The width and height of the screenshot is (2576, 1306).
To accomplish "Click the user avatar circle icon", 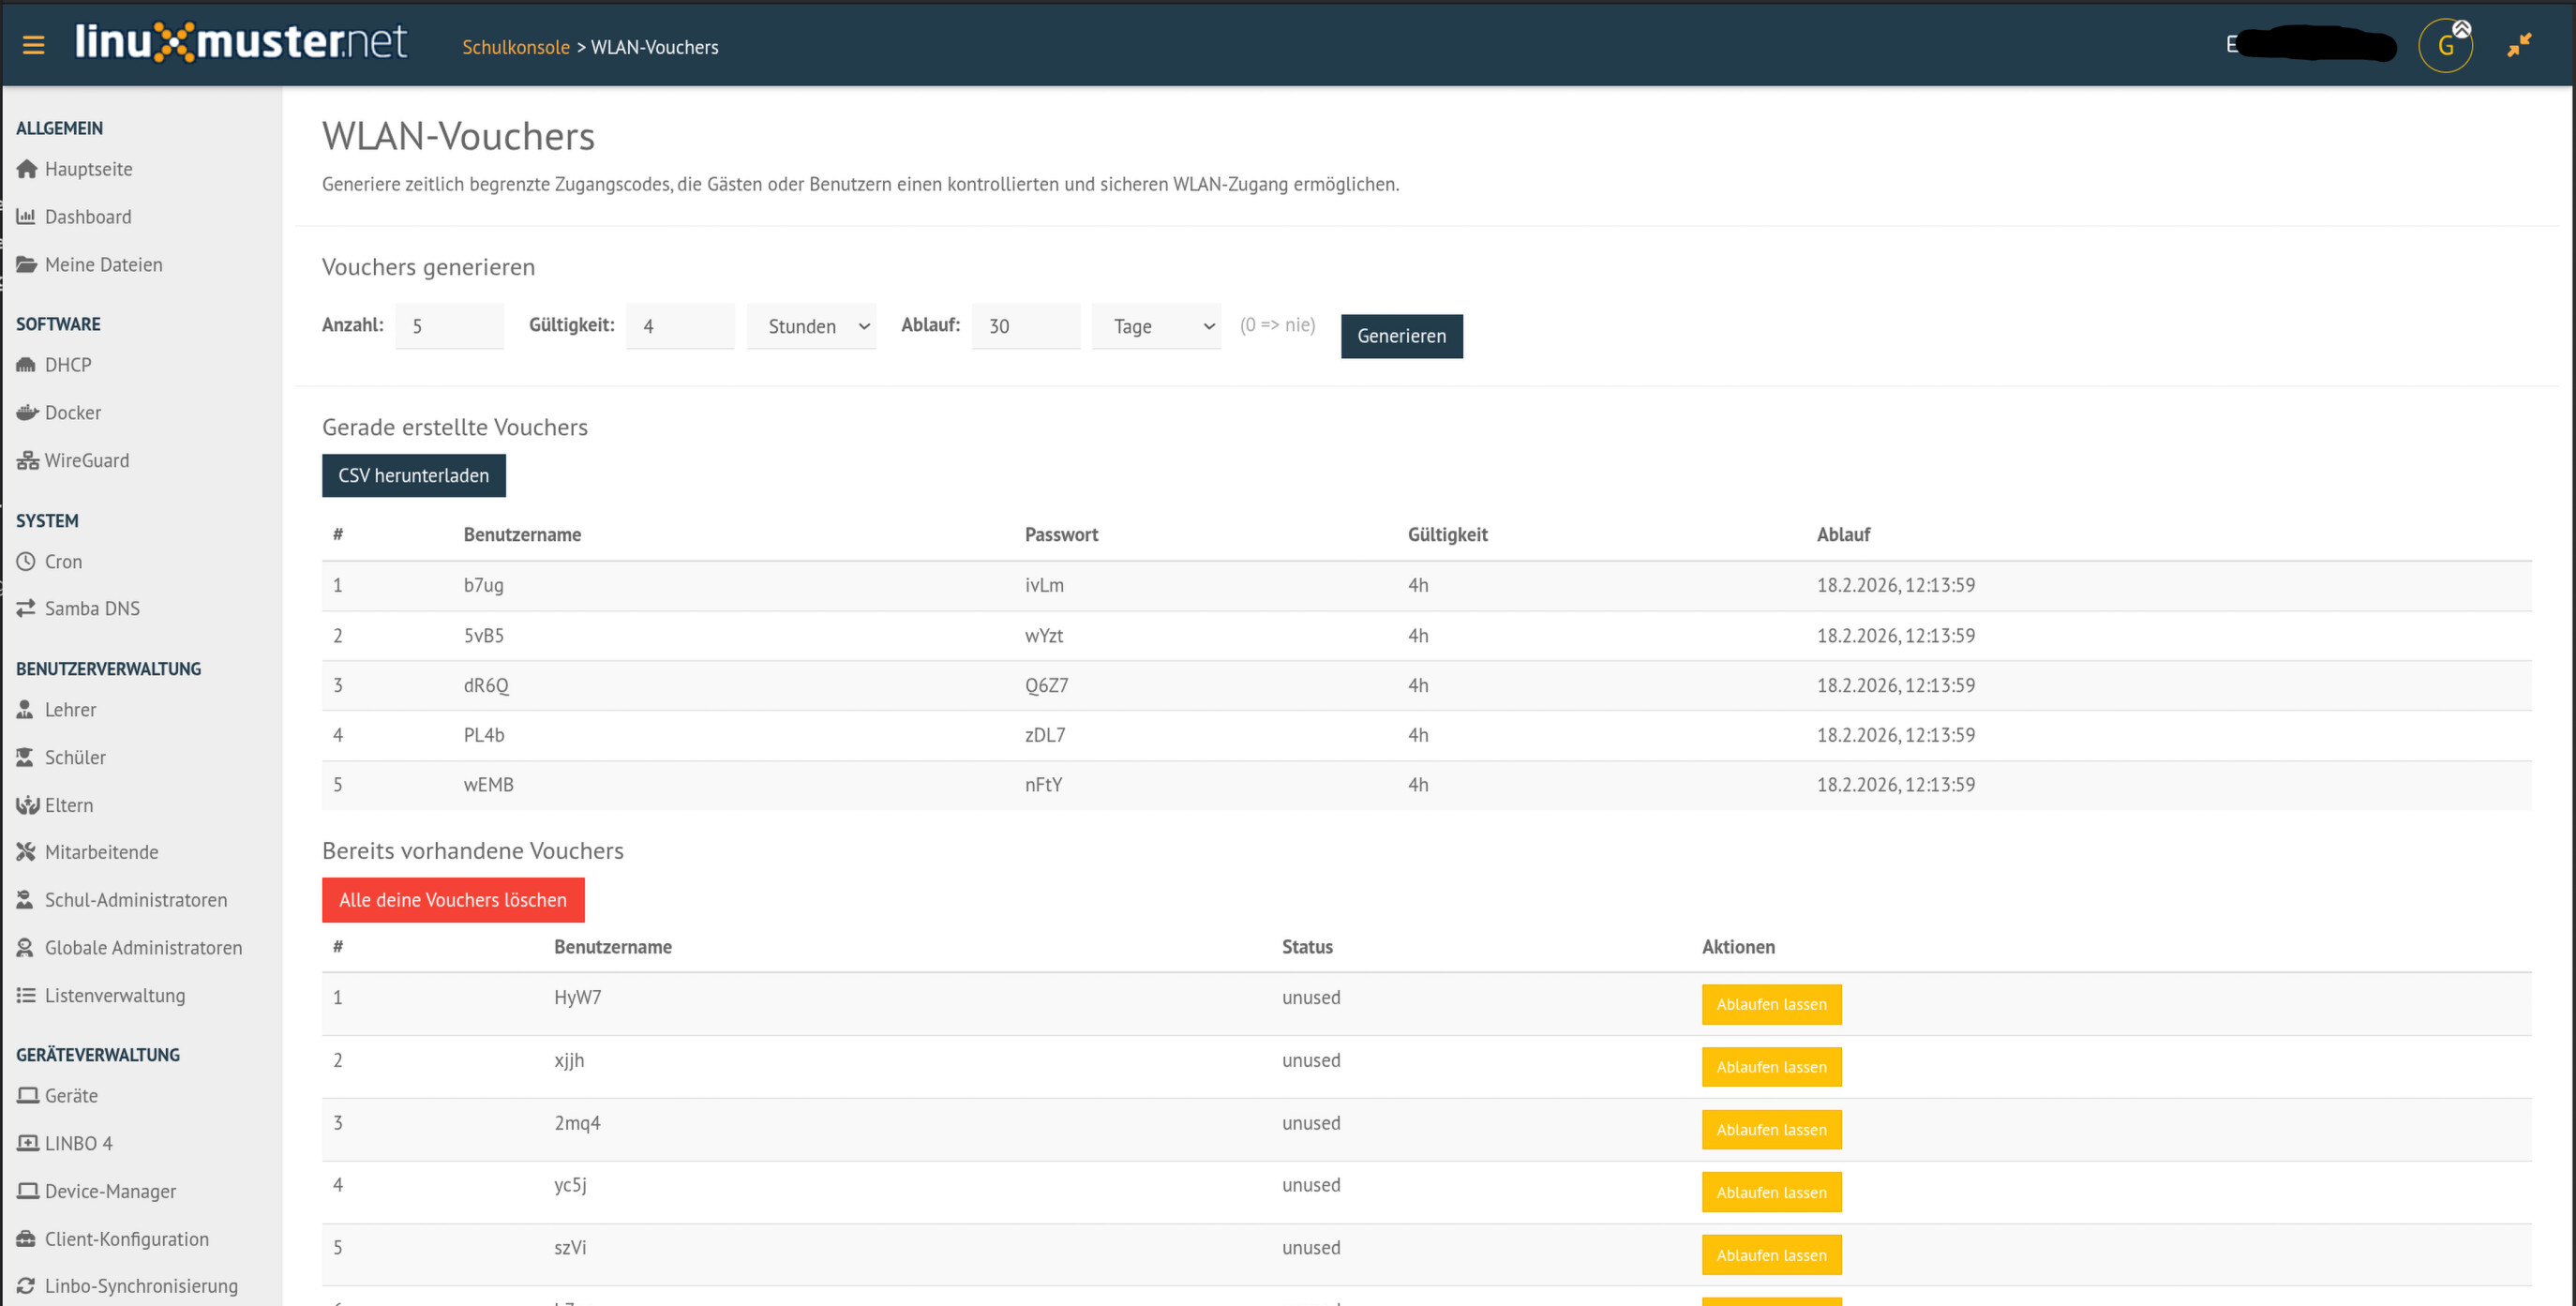I will point(2445,46).
